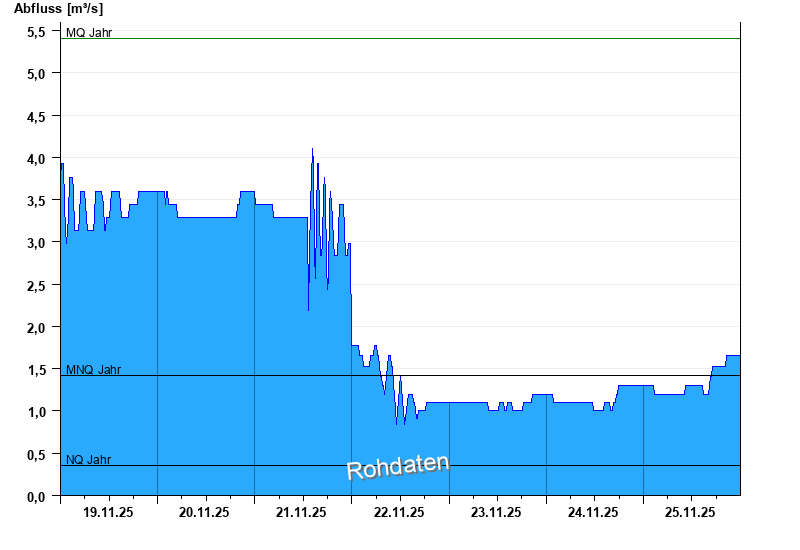Click the Abfluss [m³/s] axis title
Image resolution: width=800 pixels, height=550 pixels.
pyautogui.click(x=58, y=9)
